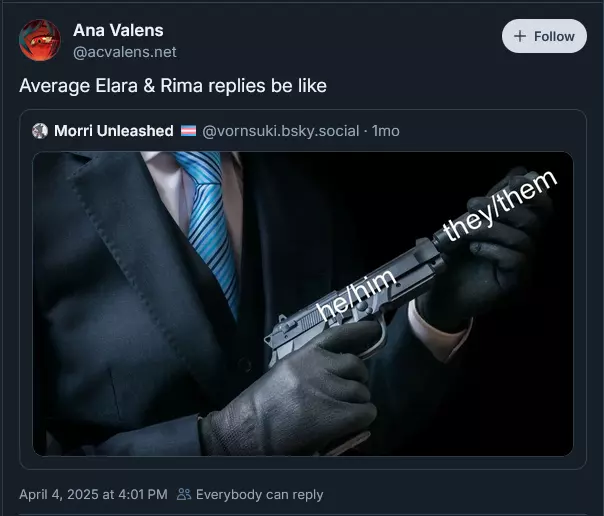Open Morri Unleashed small avatar
The width and height of the screenshot is (604, 516).
40,131
